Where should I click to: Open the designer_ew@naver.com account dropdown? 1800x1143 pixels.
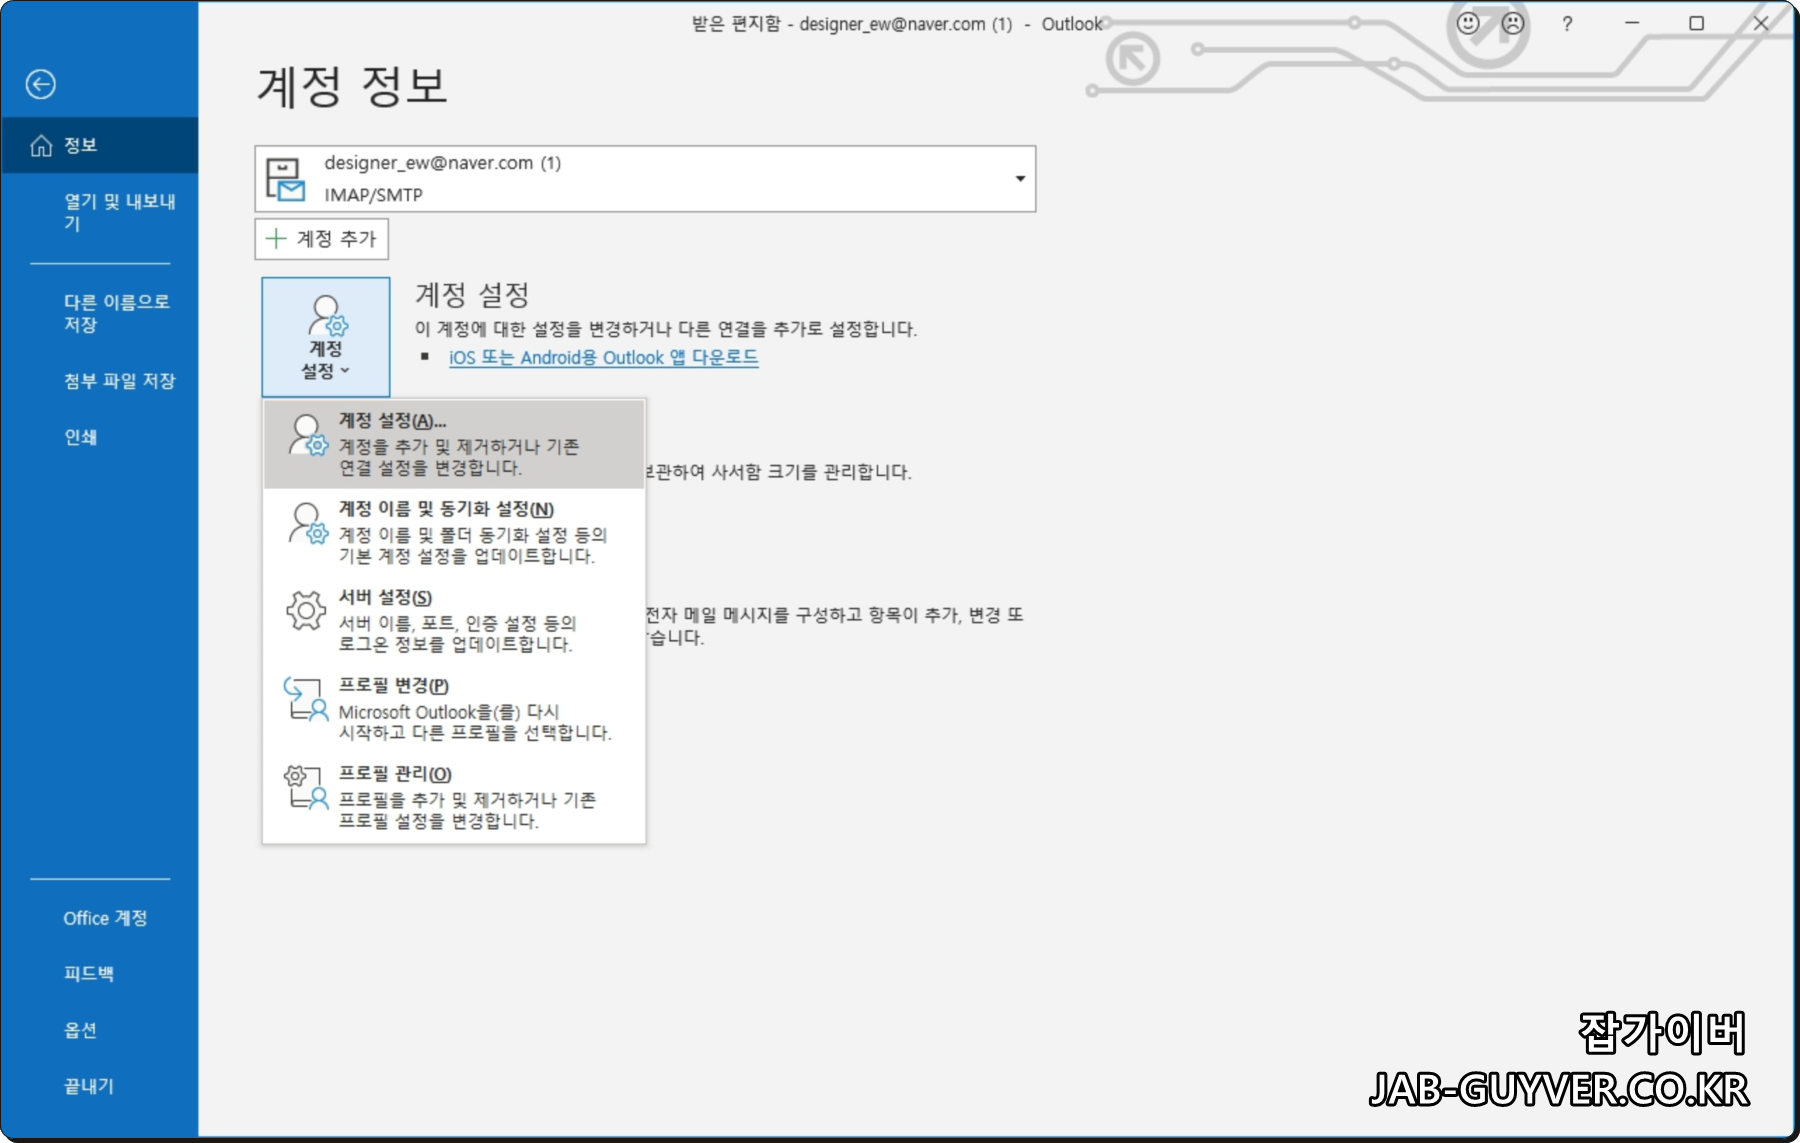(645, 179)
